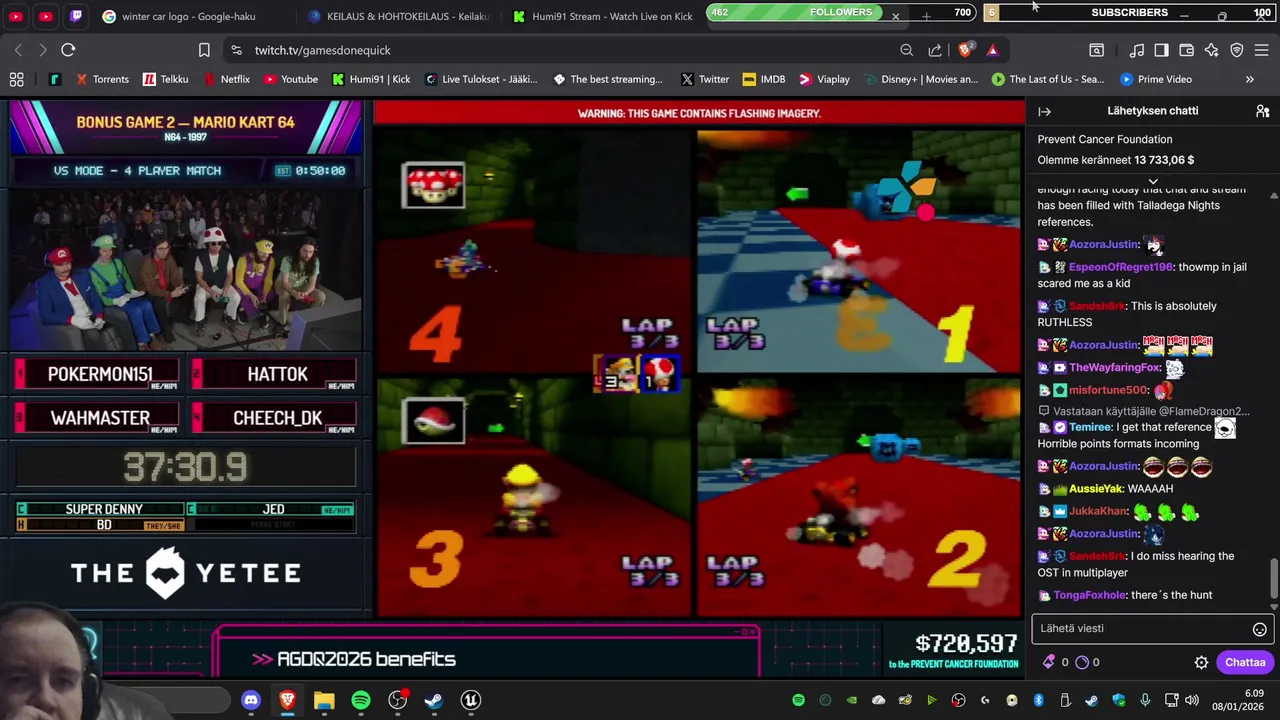Open Spotify from taskbar
This screenshot has width=1280, height=720.
click(361, 700)
